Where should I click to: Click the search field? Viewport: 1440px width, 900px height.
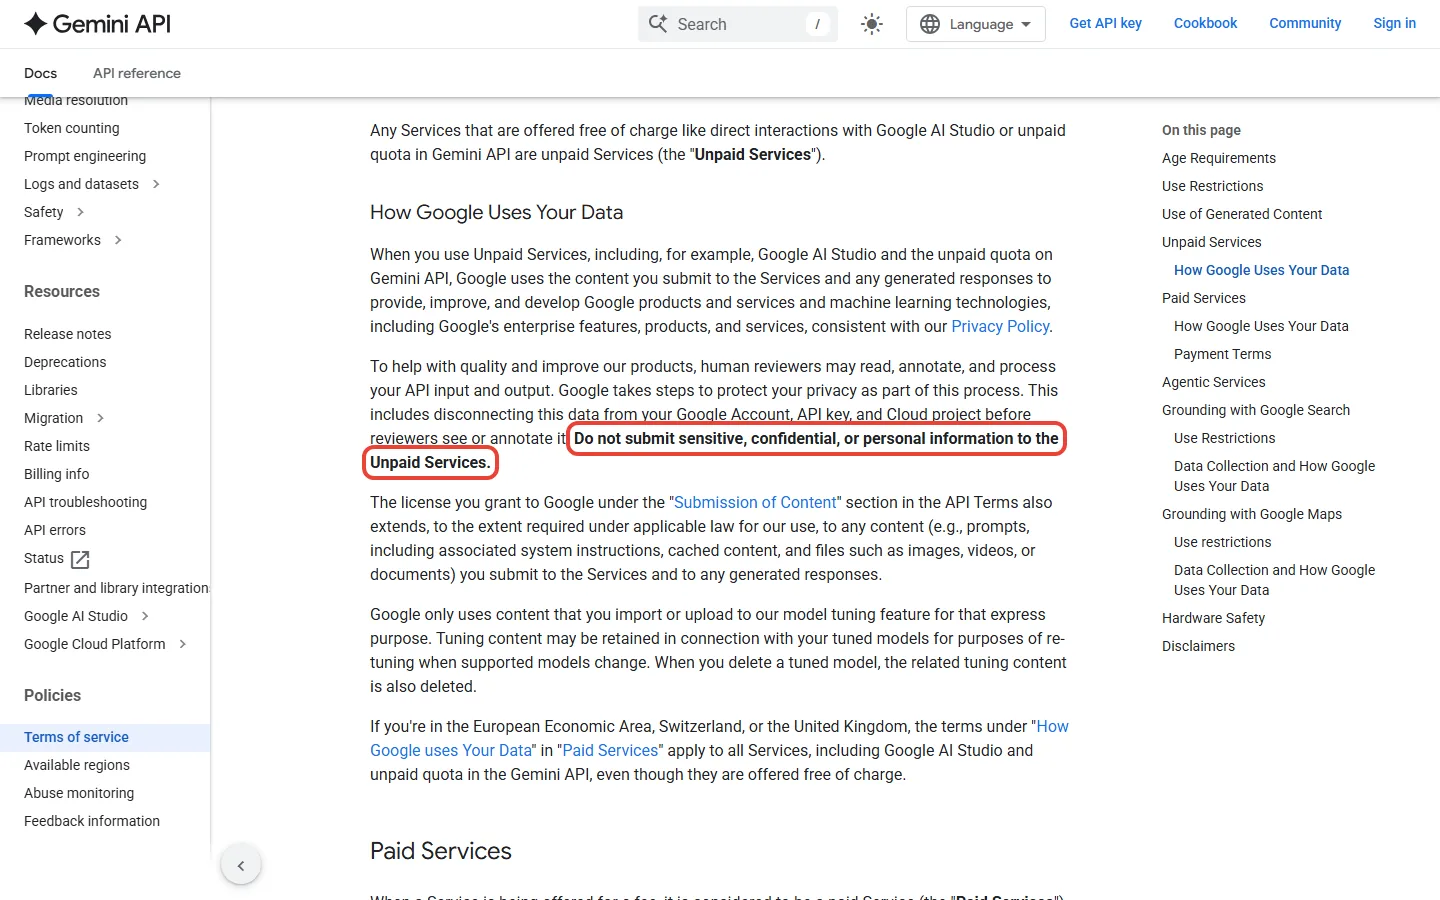(x=737, y=24)
